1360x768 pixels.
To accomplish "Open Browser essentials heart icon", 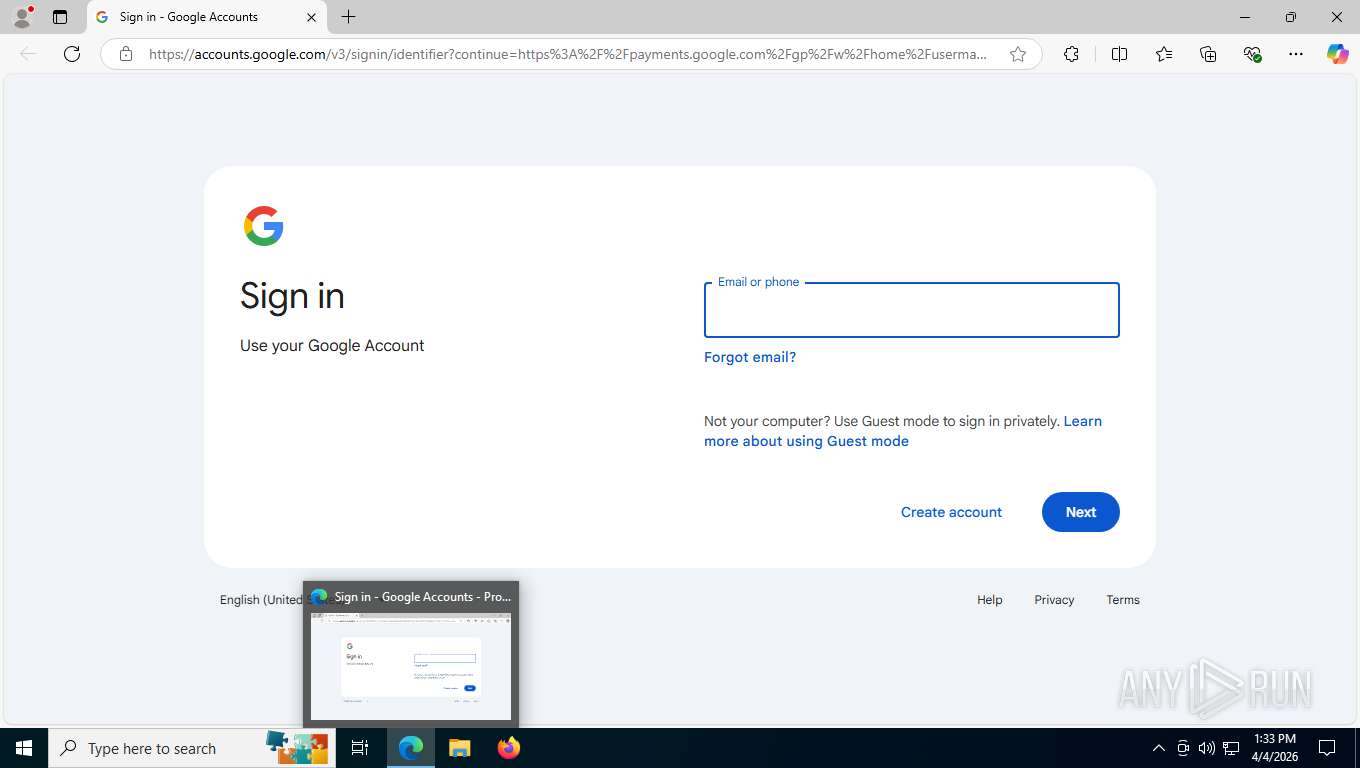I will coord(1252,54).
